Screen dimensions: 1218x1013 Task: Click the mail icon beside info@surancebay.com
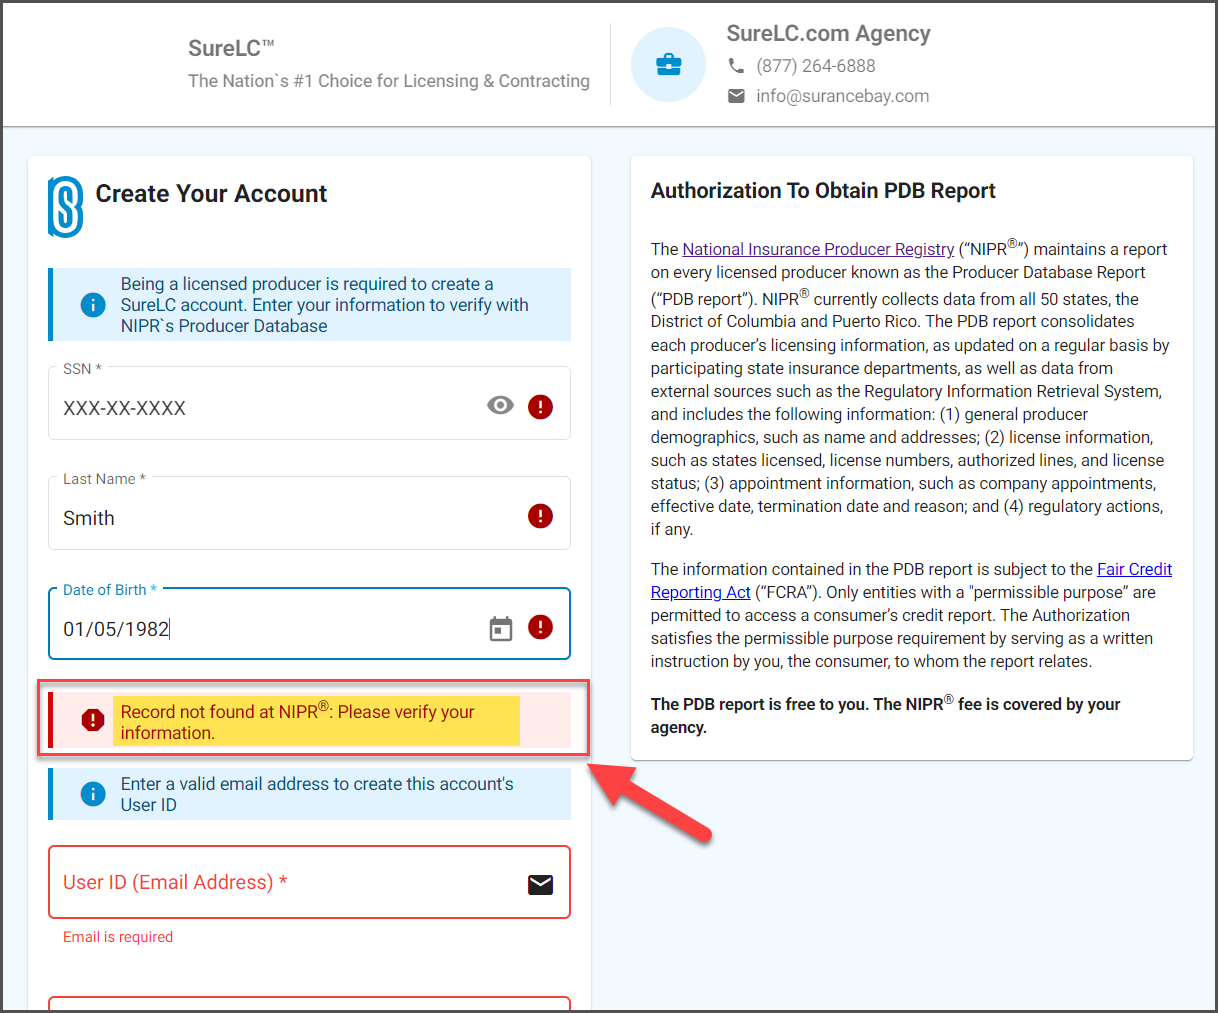coord(736,96)
